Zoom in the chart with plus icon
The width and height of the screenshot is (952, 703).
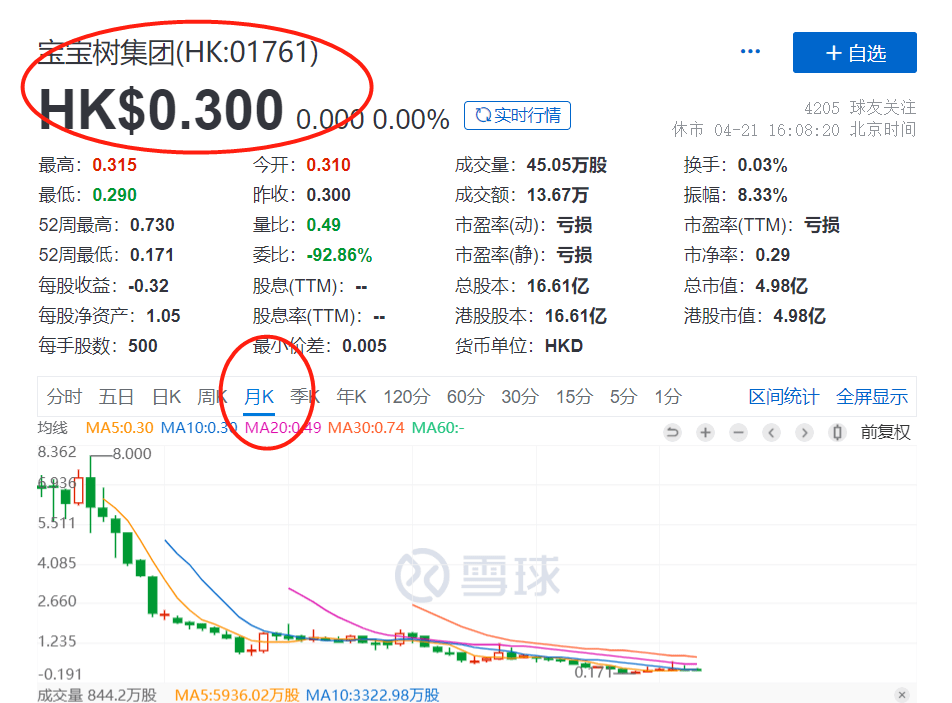[x=706, y=432]
